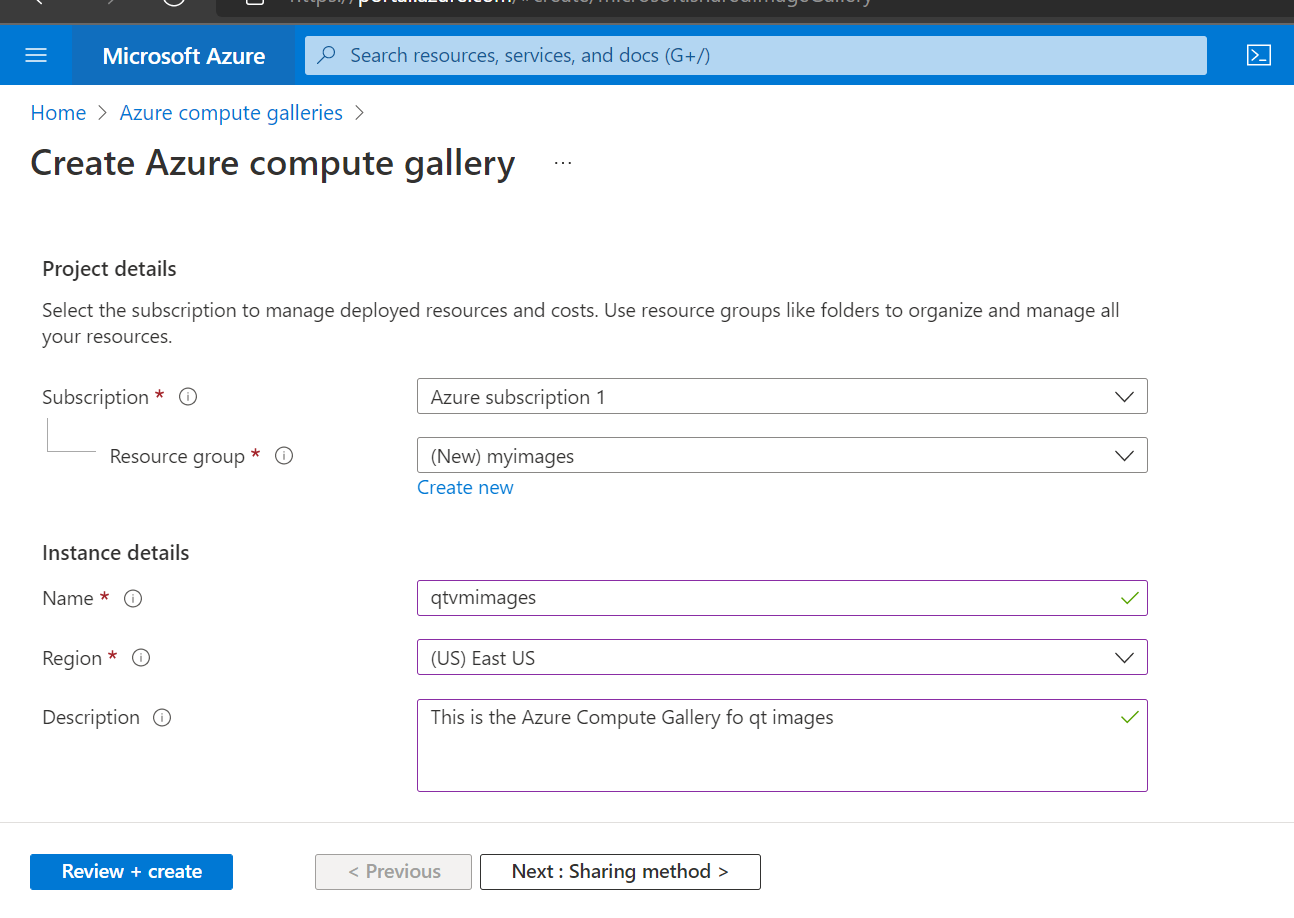Image resolution: width=1294 pixels, height=918 pixels.
Task: Click the Microsoft Azure logo text
Action: [x=184, y=56]
